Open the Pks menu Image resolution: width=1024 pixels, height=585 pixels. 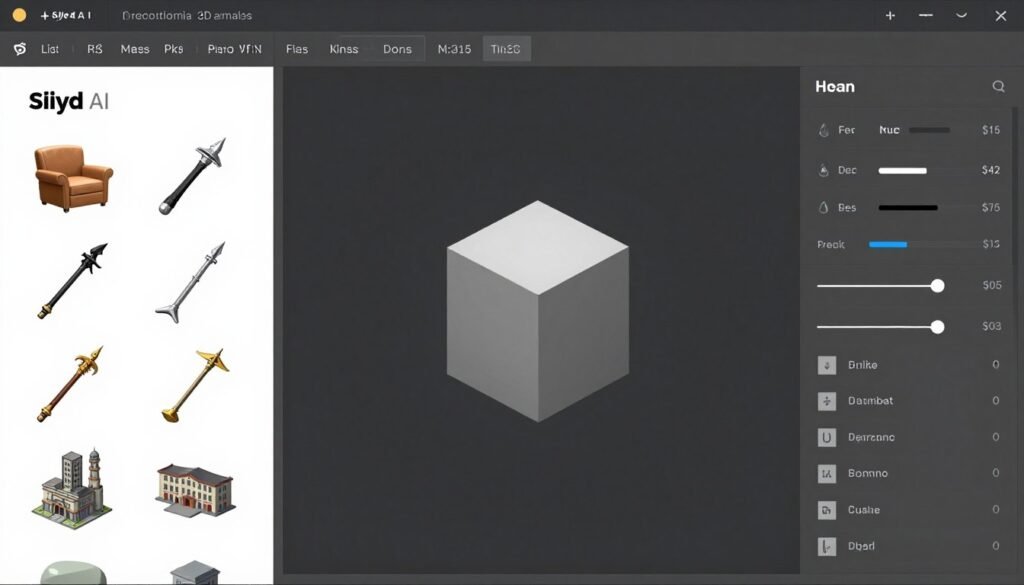[173, 49]
